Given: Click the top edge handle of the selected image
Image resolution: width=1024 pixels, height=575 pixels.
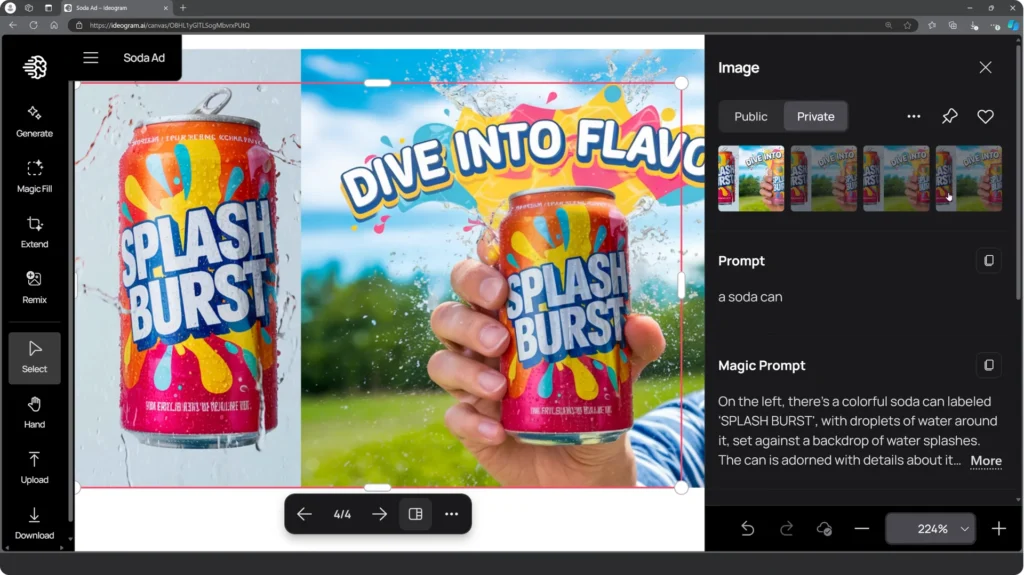Looking at the screenshot, I should click(x=377, y=83).
